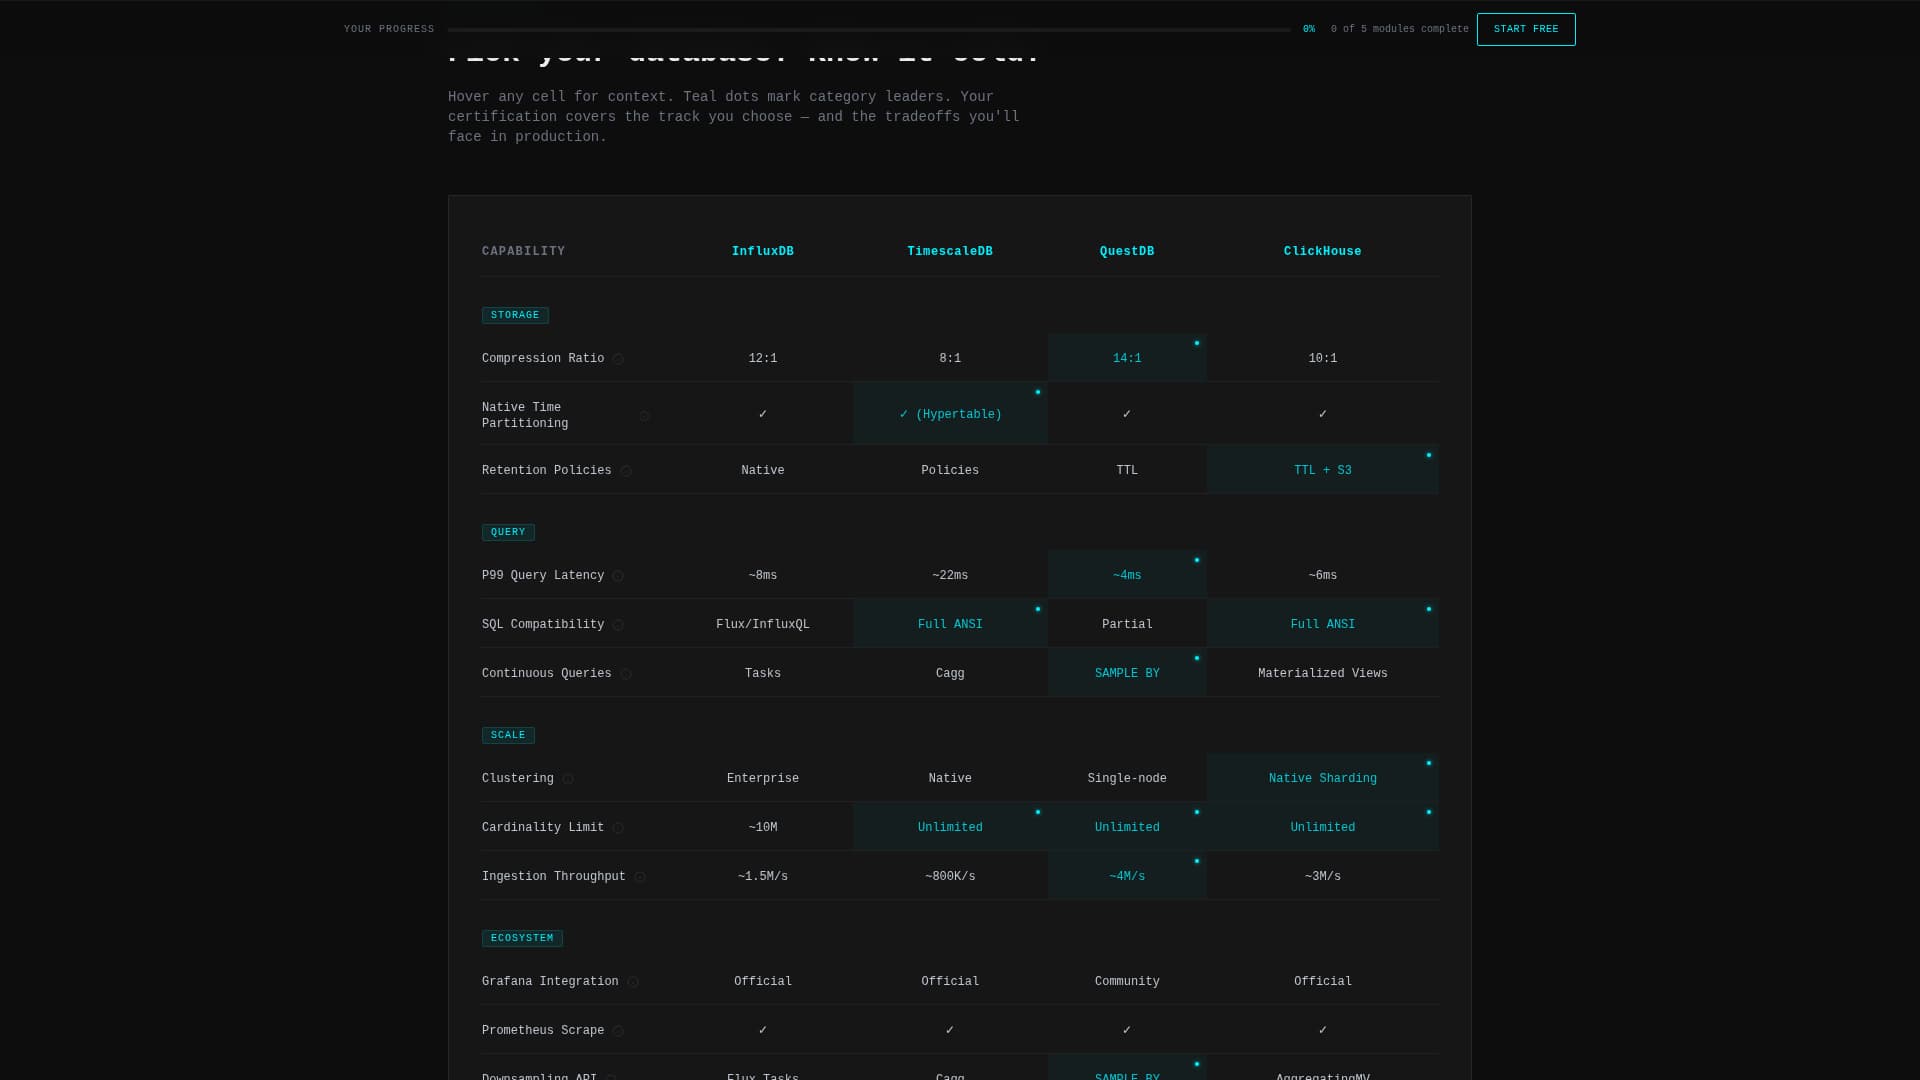Click QuestDB's 14:1 compression cell
The image size is (1920, 1080).
[x=1127, y=358]
